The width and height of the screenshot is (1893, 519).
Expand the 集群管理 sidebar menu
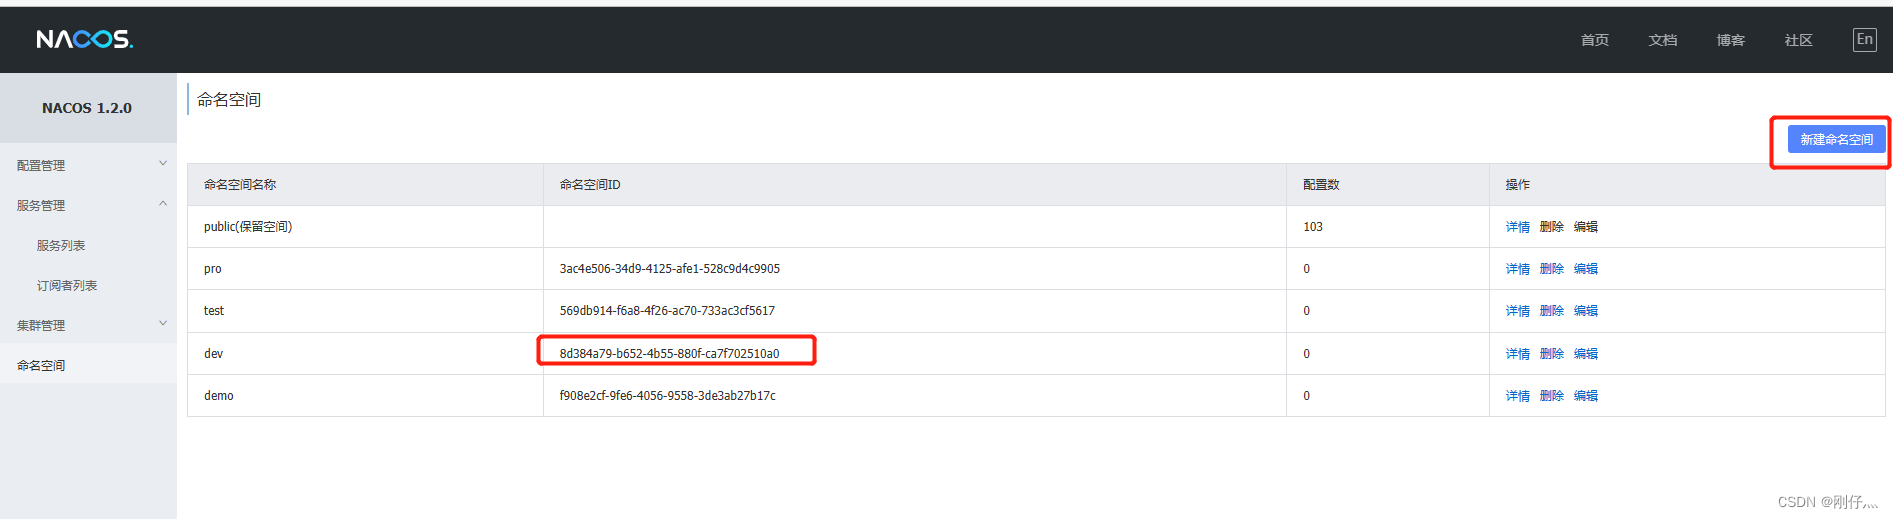(x=88, y=325)
